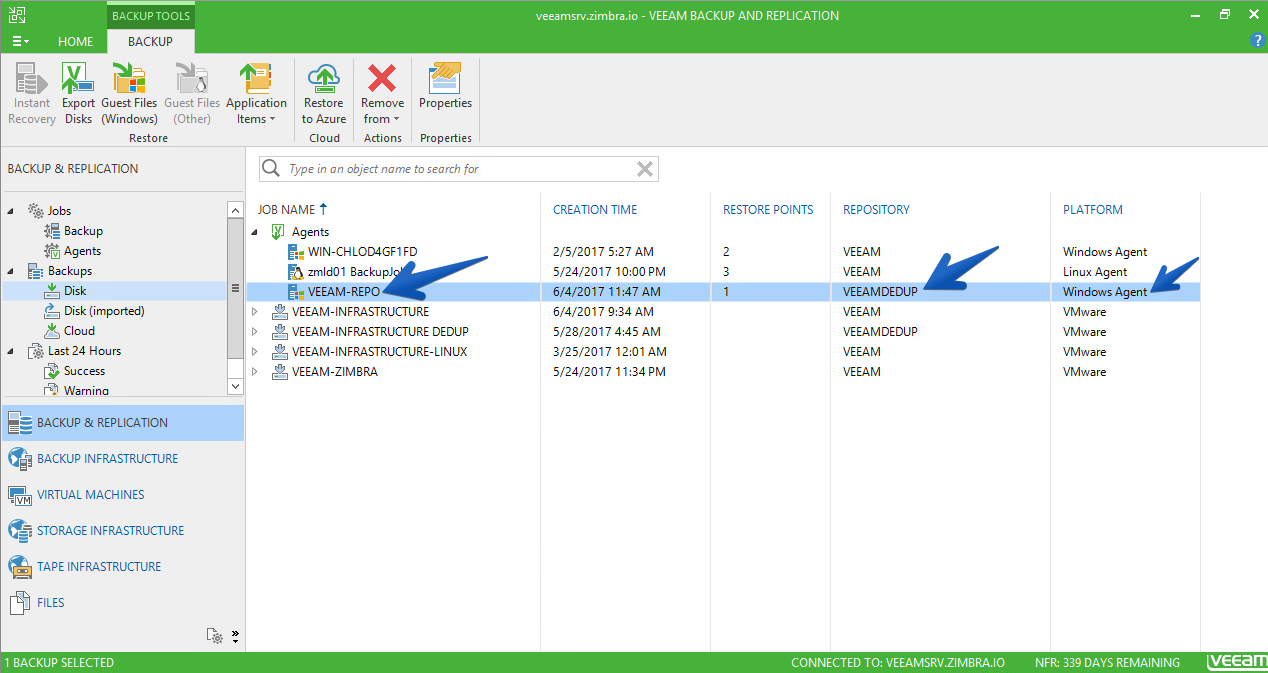Select the Warning tree item
1268x673 pixels.
point(86,390)
